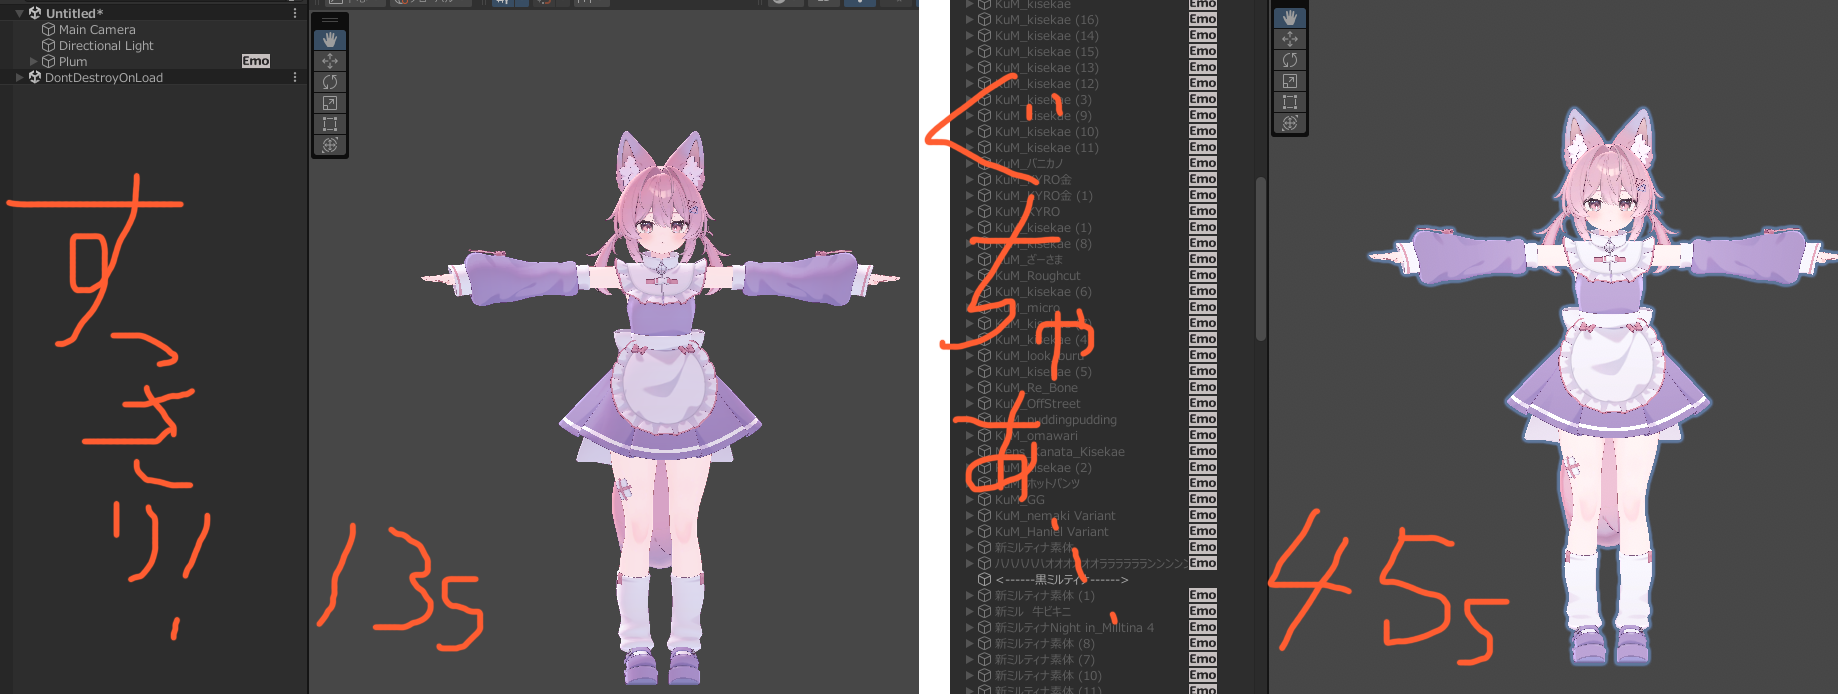Image resolution: width=1838 pixels, height=694 pixels.
Task: Select 新ミルティナ素体 (7) in hierarchy
Action: [1045, 660]
